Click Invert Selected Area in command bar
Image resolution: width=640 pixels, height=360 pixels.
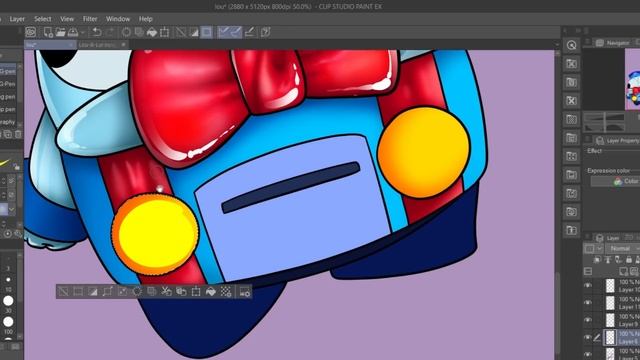pyautogui.click(x=194, y=32)
